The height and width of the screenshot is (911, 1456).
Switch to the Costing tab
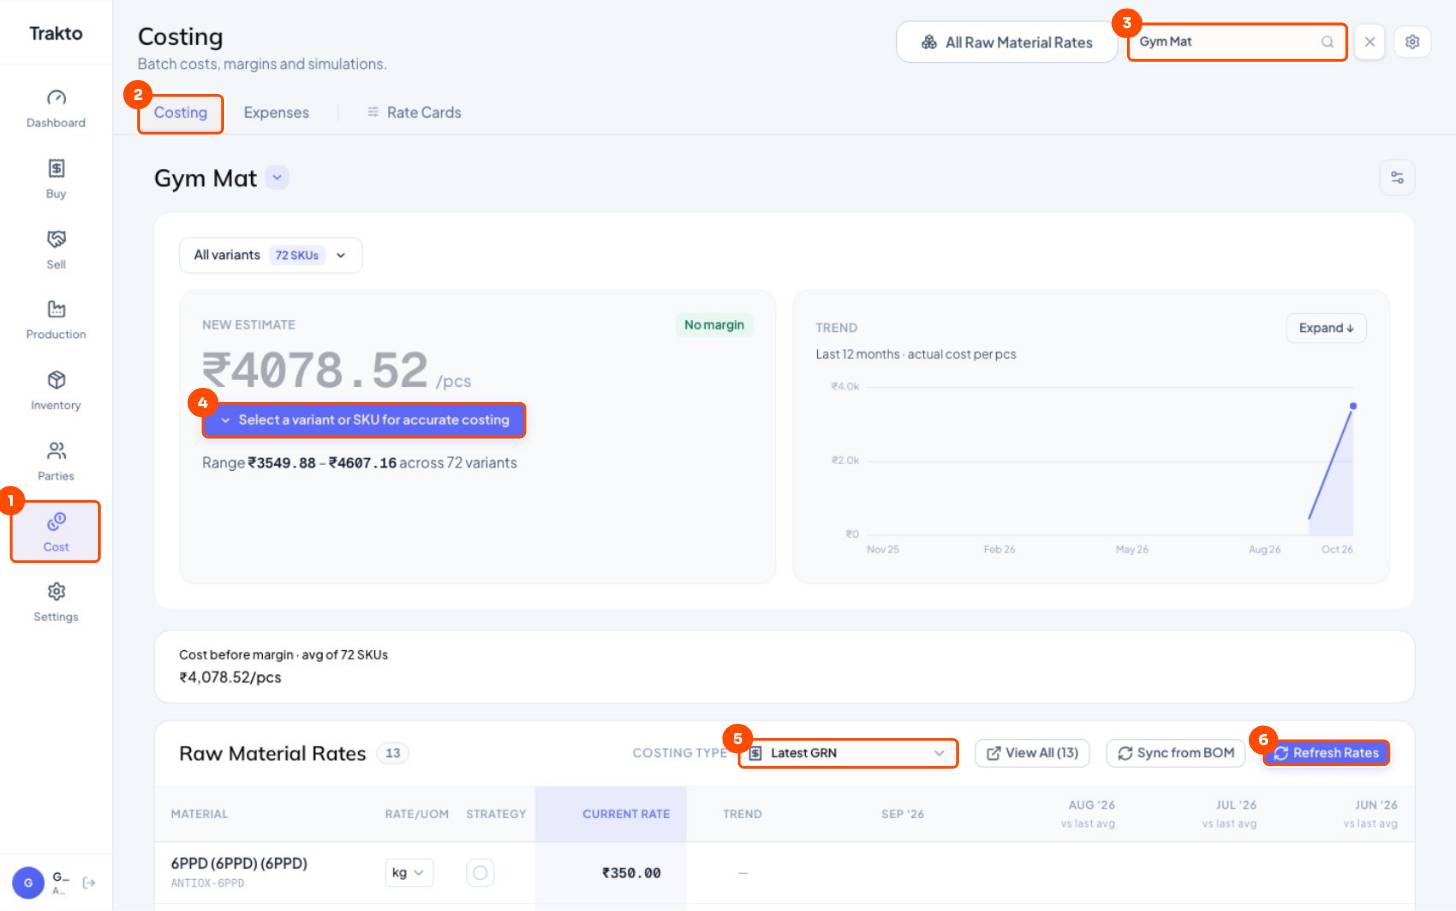click(181, 113)
